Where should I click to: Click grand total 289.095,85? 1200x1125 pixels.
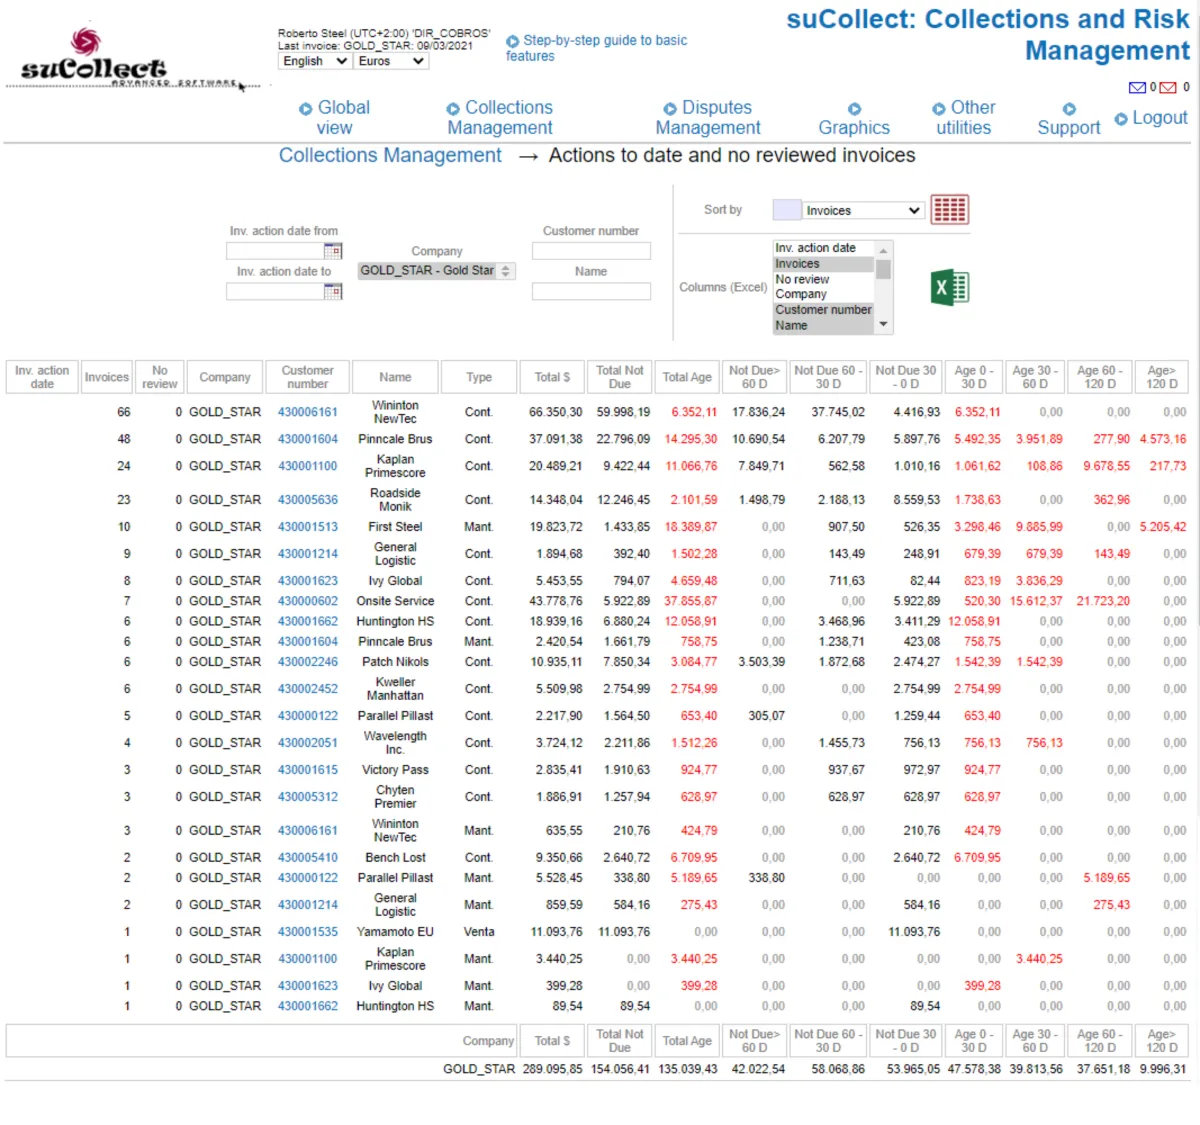(x=552, y=1069)
